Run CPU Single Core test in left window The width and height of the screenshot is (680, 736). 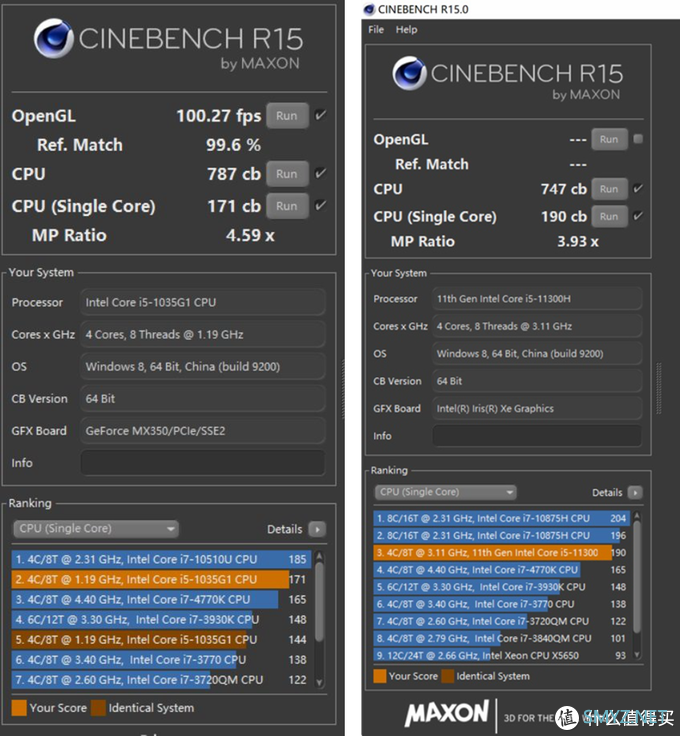click(x=287, y=206)
